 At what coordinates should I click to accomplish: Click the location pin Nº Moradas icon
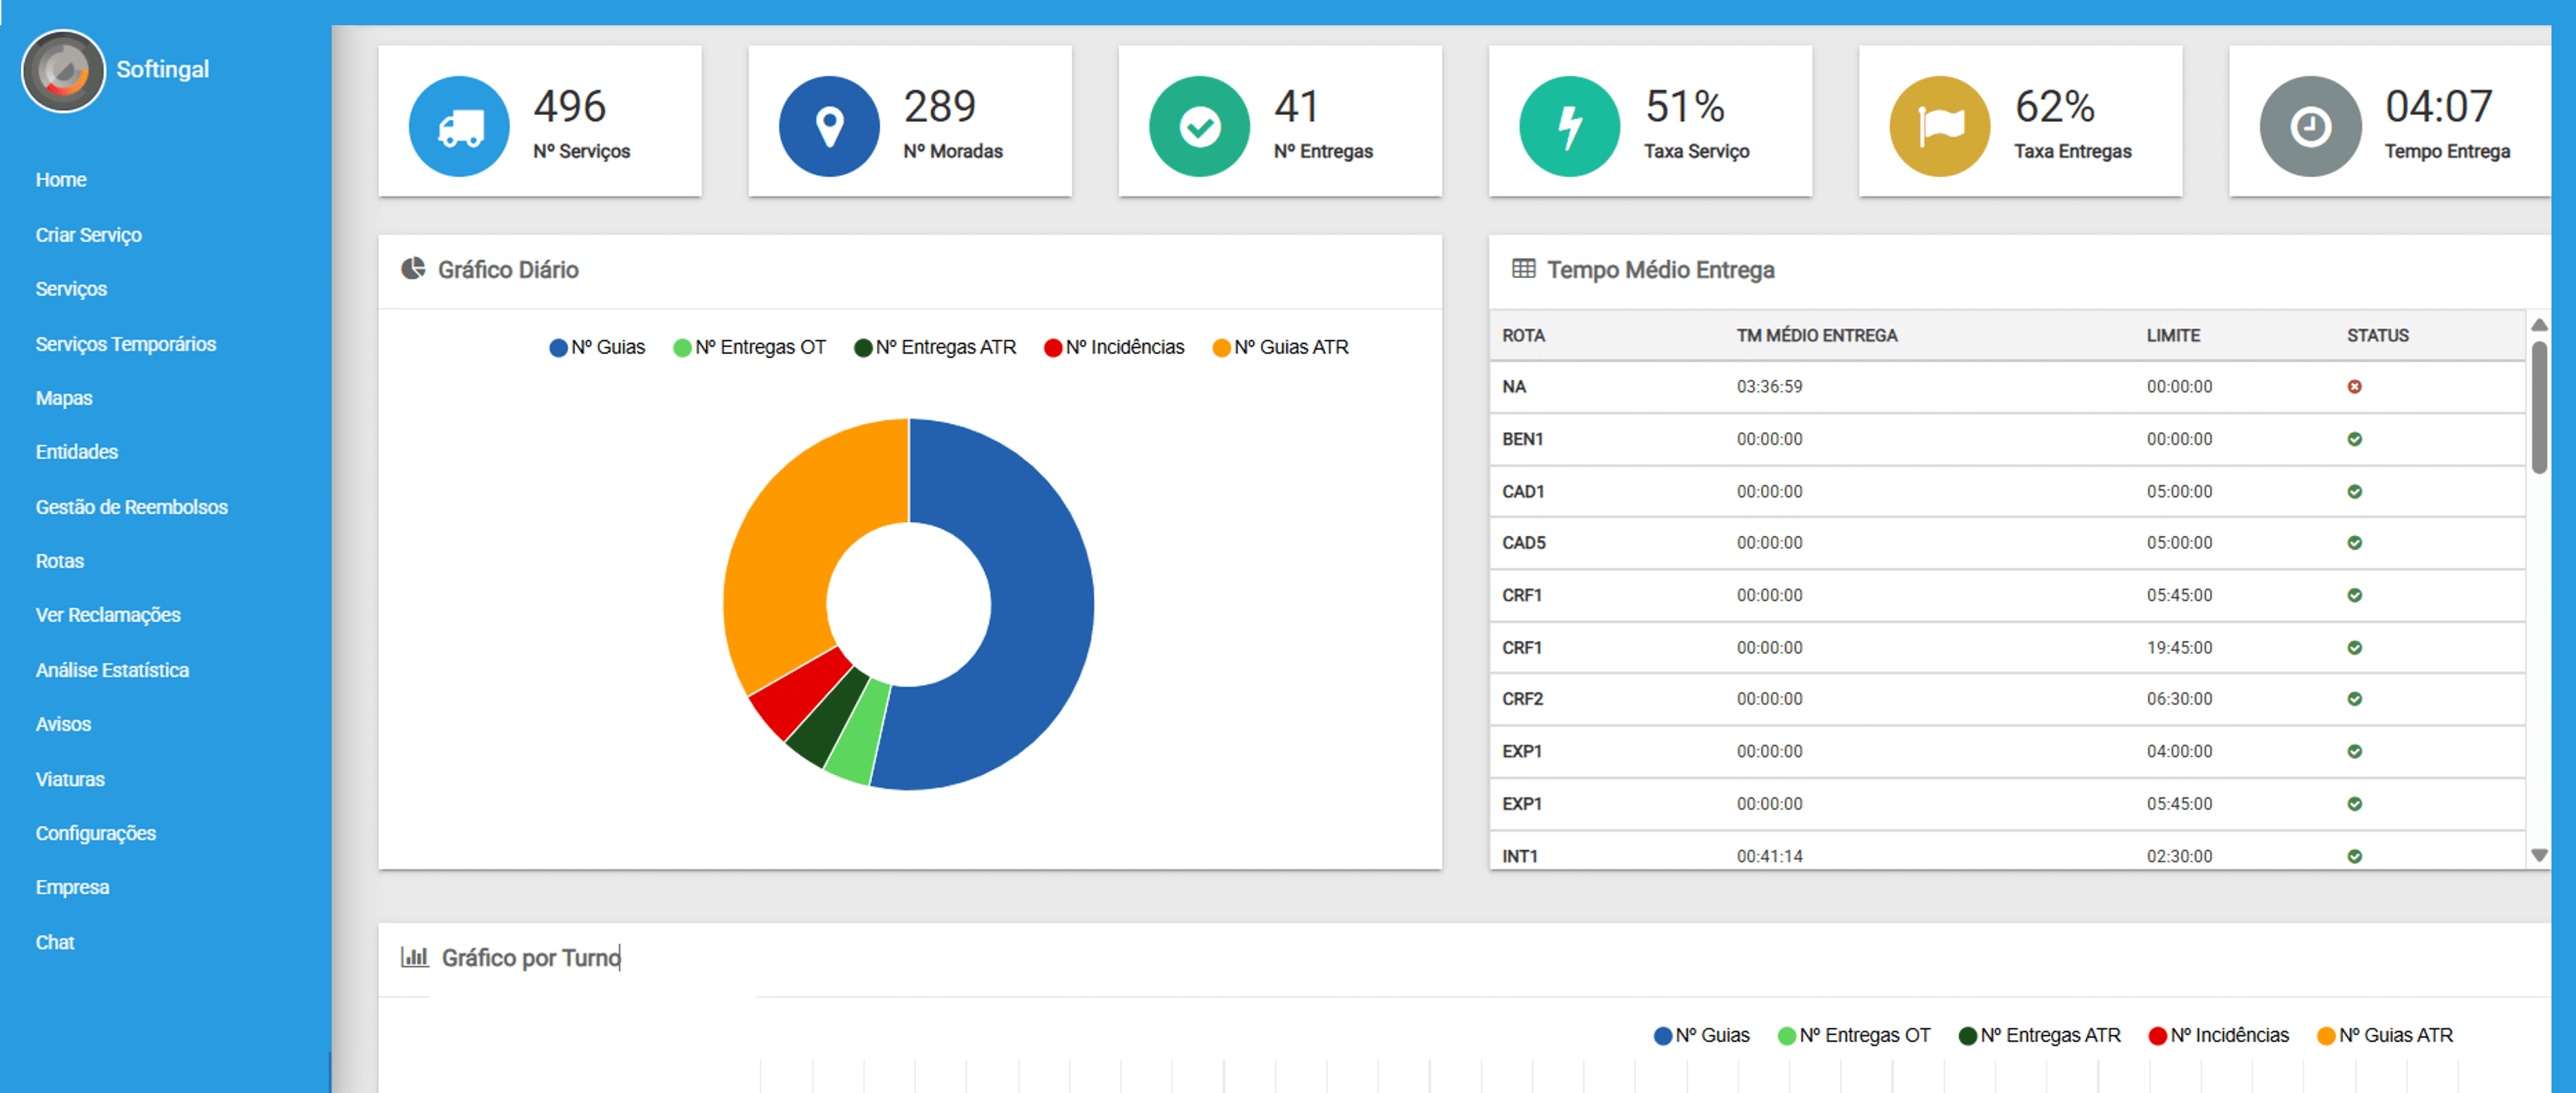[829, 127]
